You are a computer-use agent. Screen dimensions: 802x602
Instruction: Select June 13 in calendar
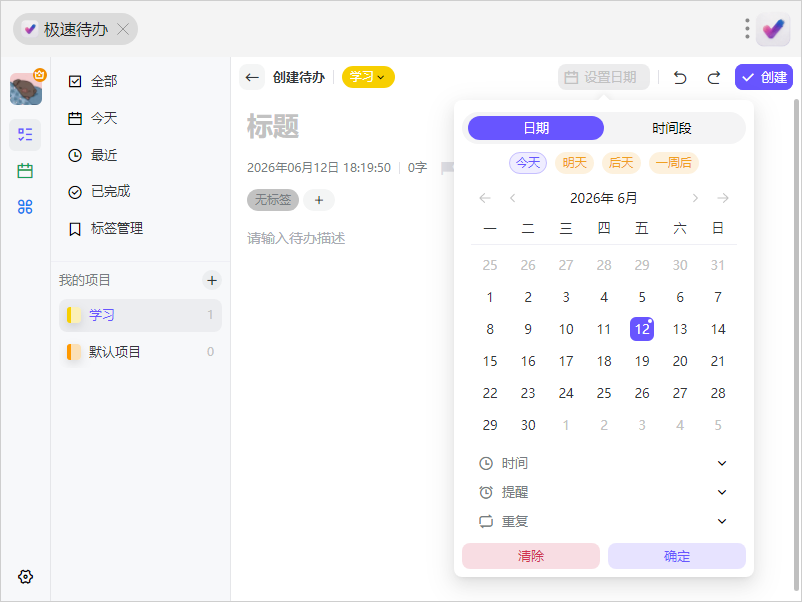point(680,329)
